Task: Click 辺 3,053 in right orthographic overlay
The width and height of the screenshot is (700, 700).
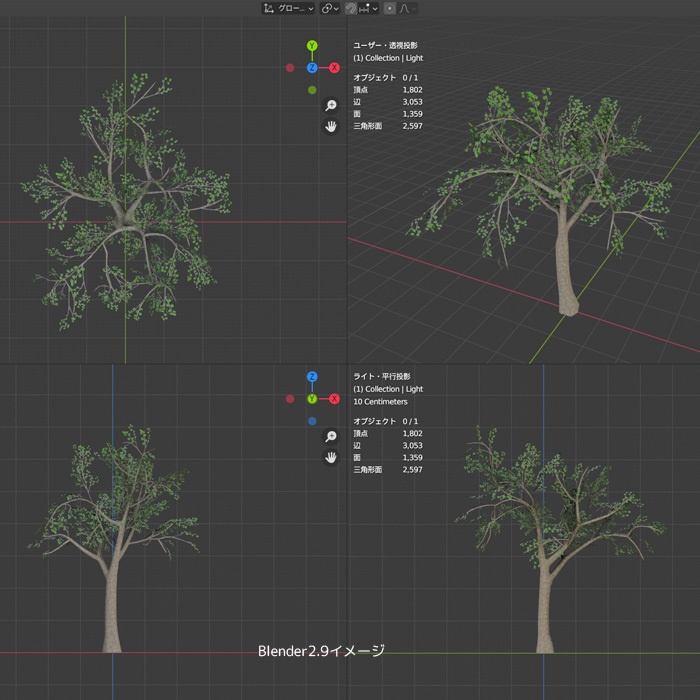Action: 388,446
